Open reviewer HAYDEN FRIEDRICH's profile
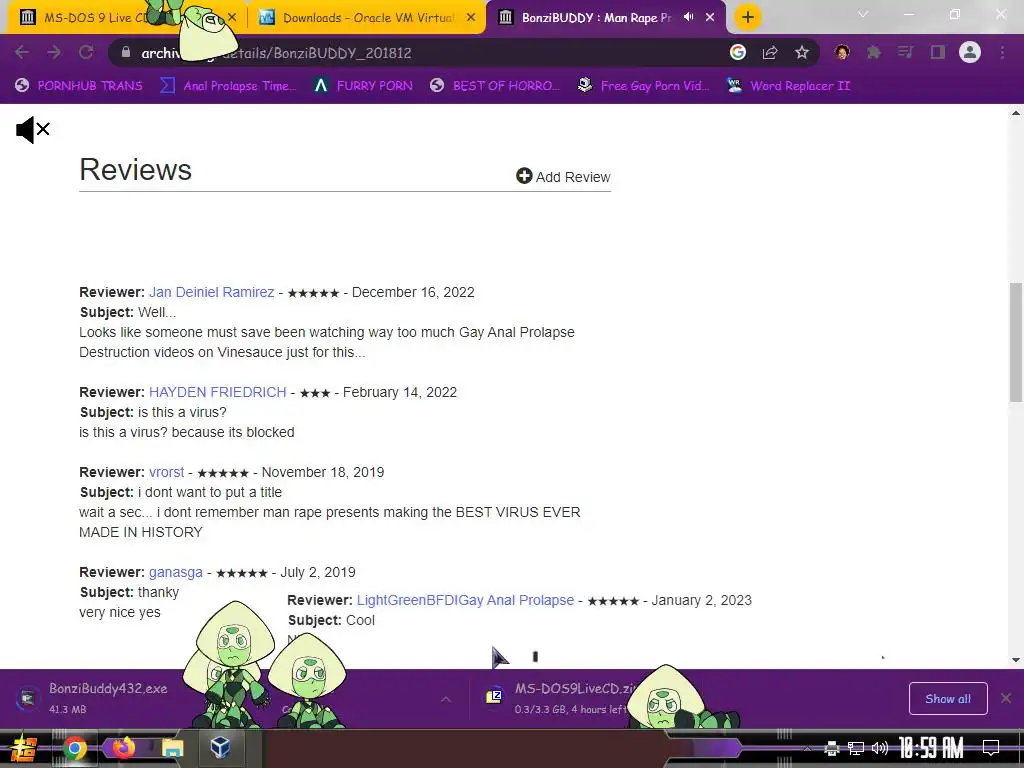This screenshot has width=1024, height=768. coord(217,392)
